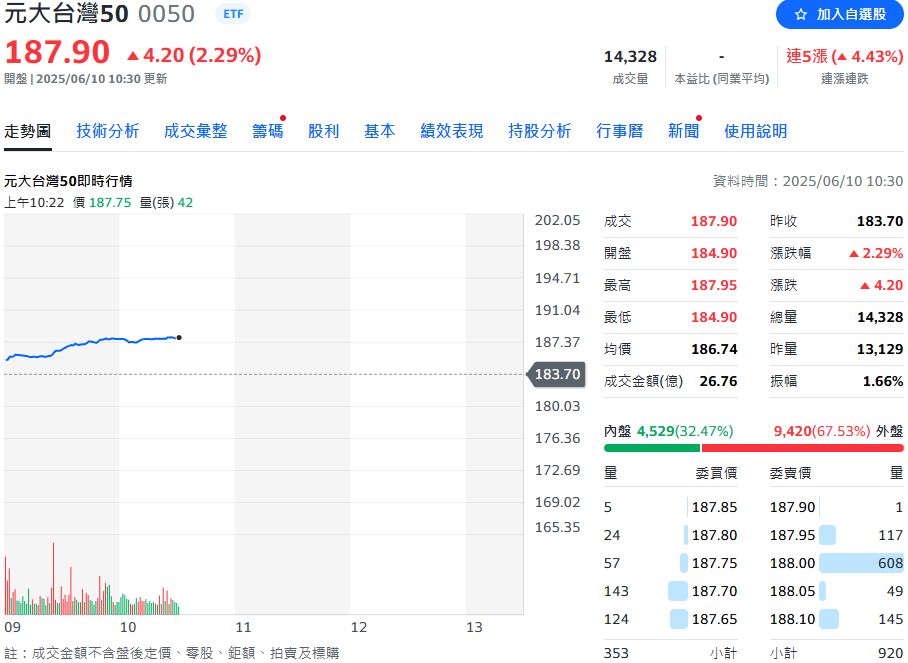Click the 187.80 bid price
This screenshot has height=663, width=908.
click(x=715, y=535)
